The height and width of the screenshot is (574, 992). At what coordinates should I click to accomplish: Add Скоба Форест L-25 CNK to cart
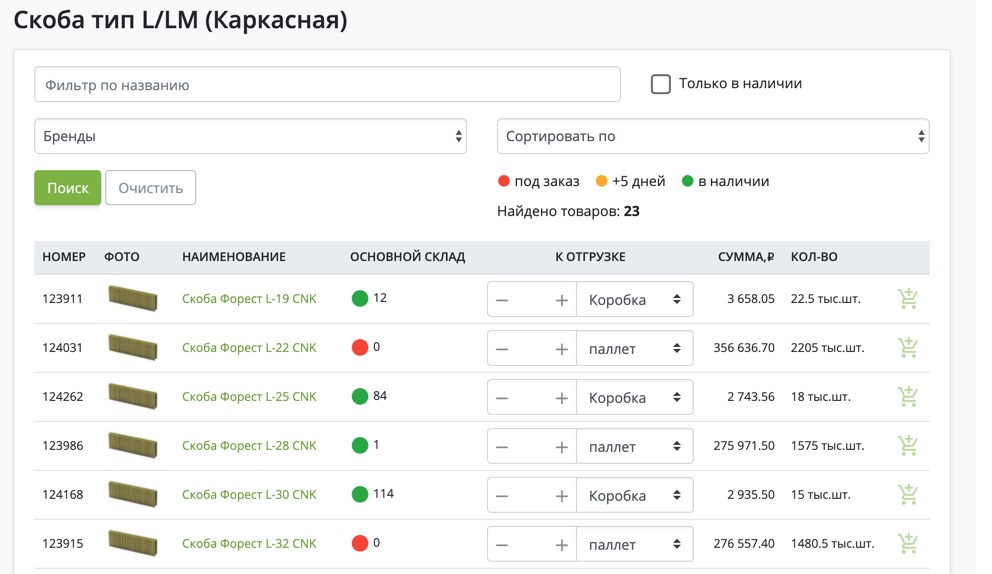[907, 397]
